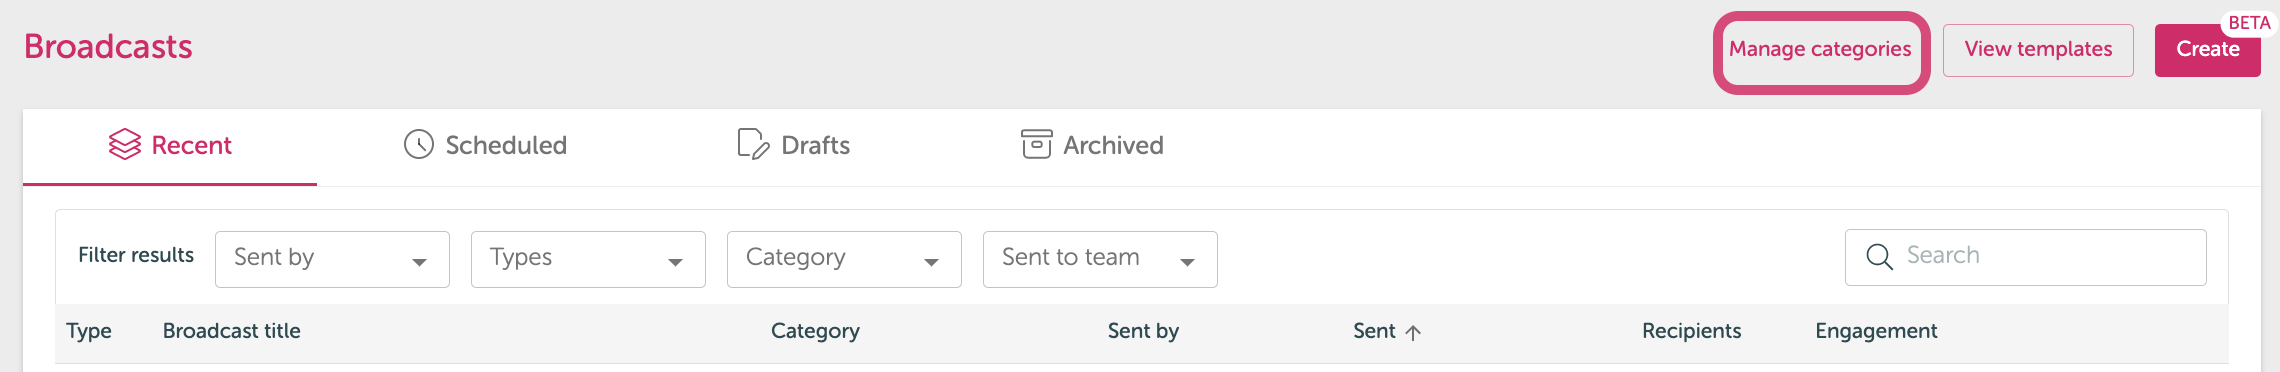Click the BETA badge on Create
Screen dimensions: 2280x372
point(2249,23)
